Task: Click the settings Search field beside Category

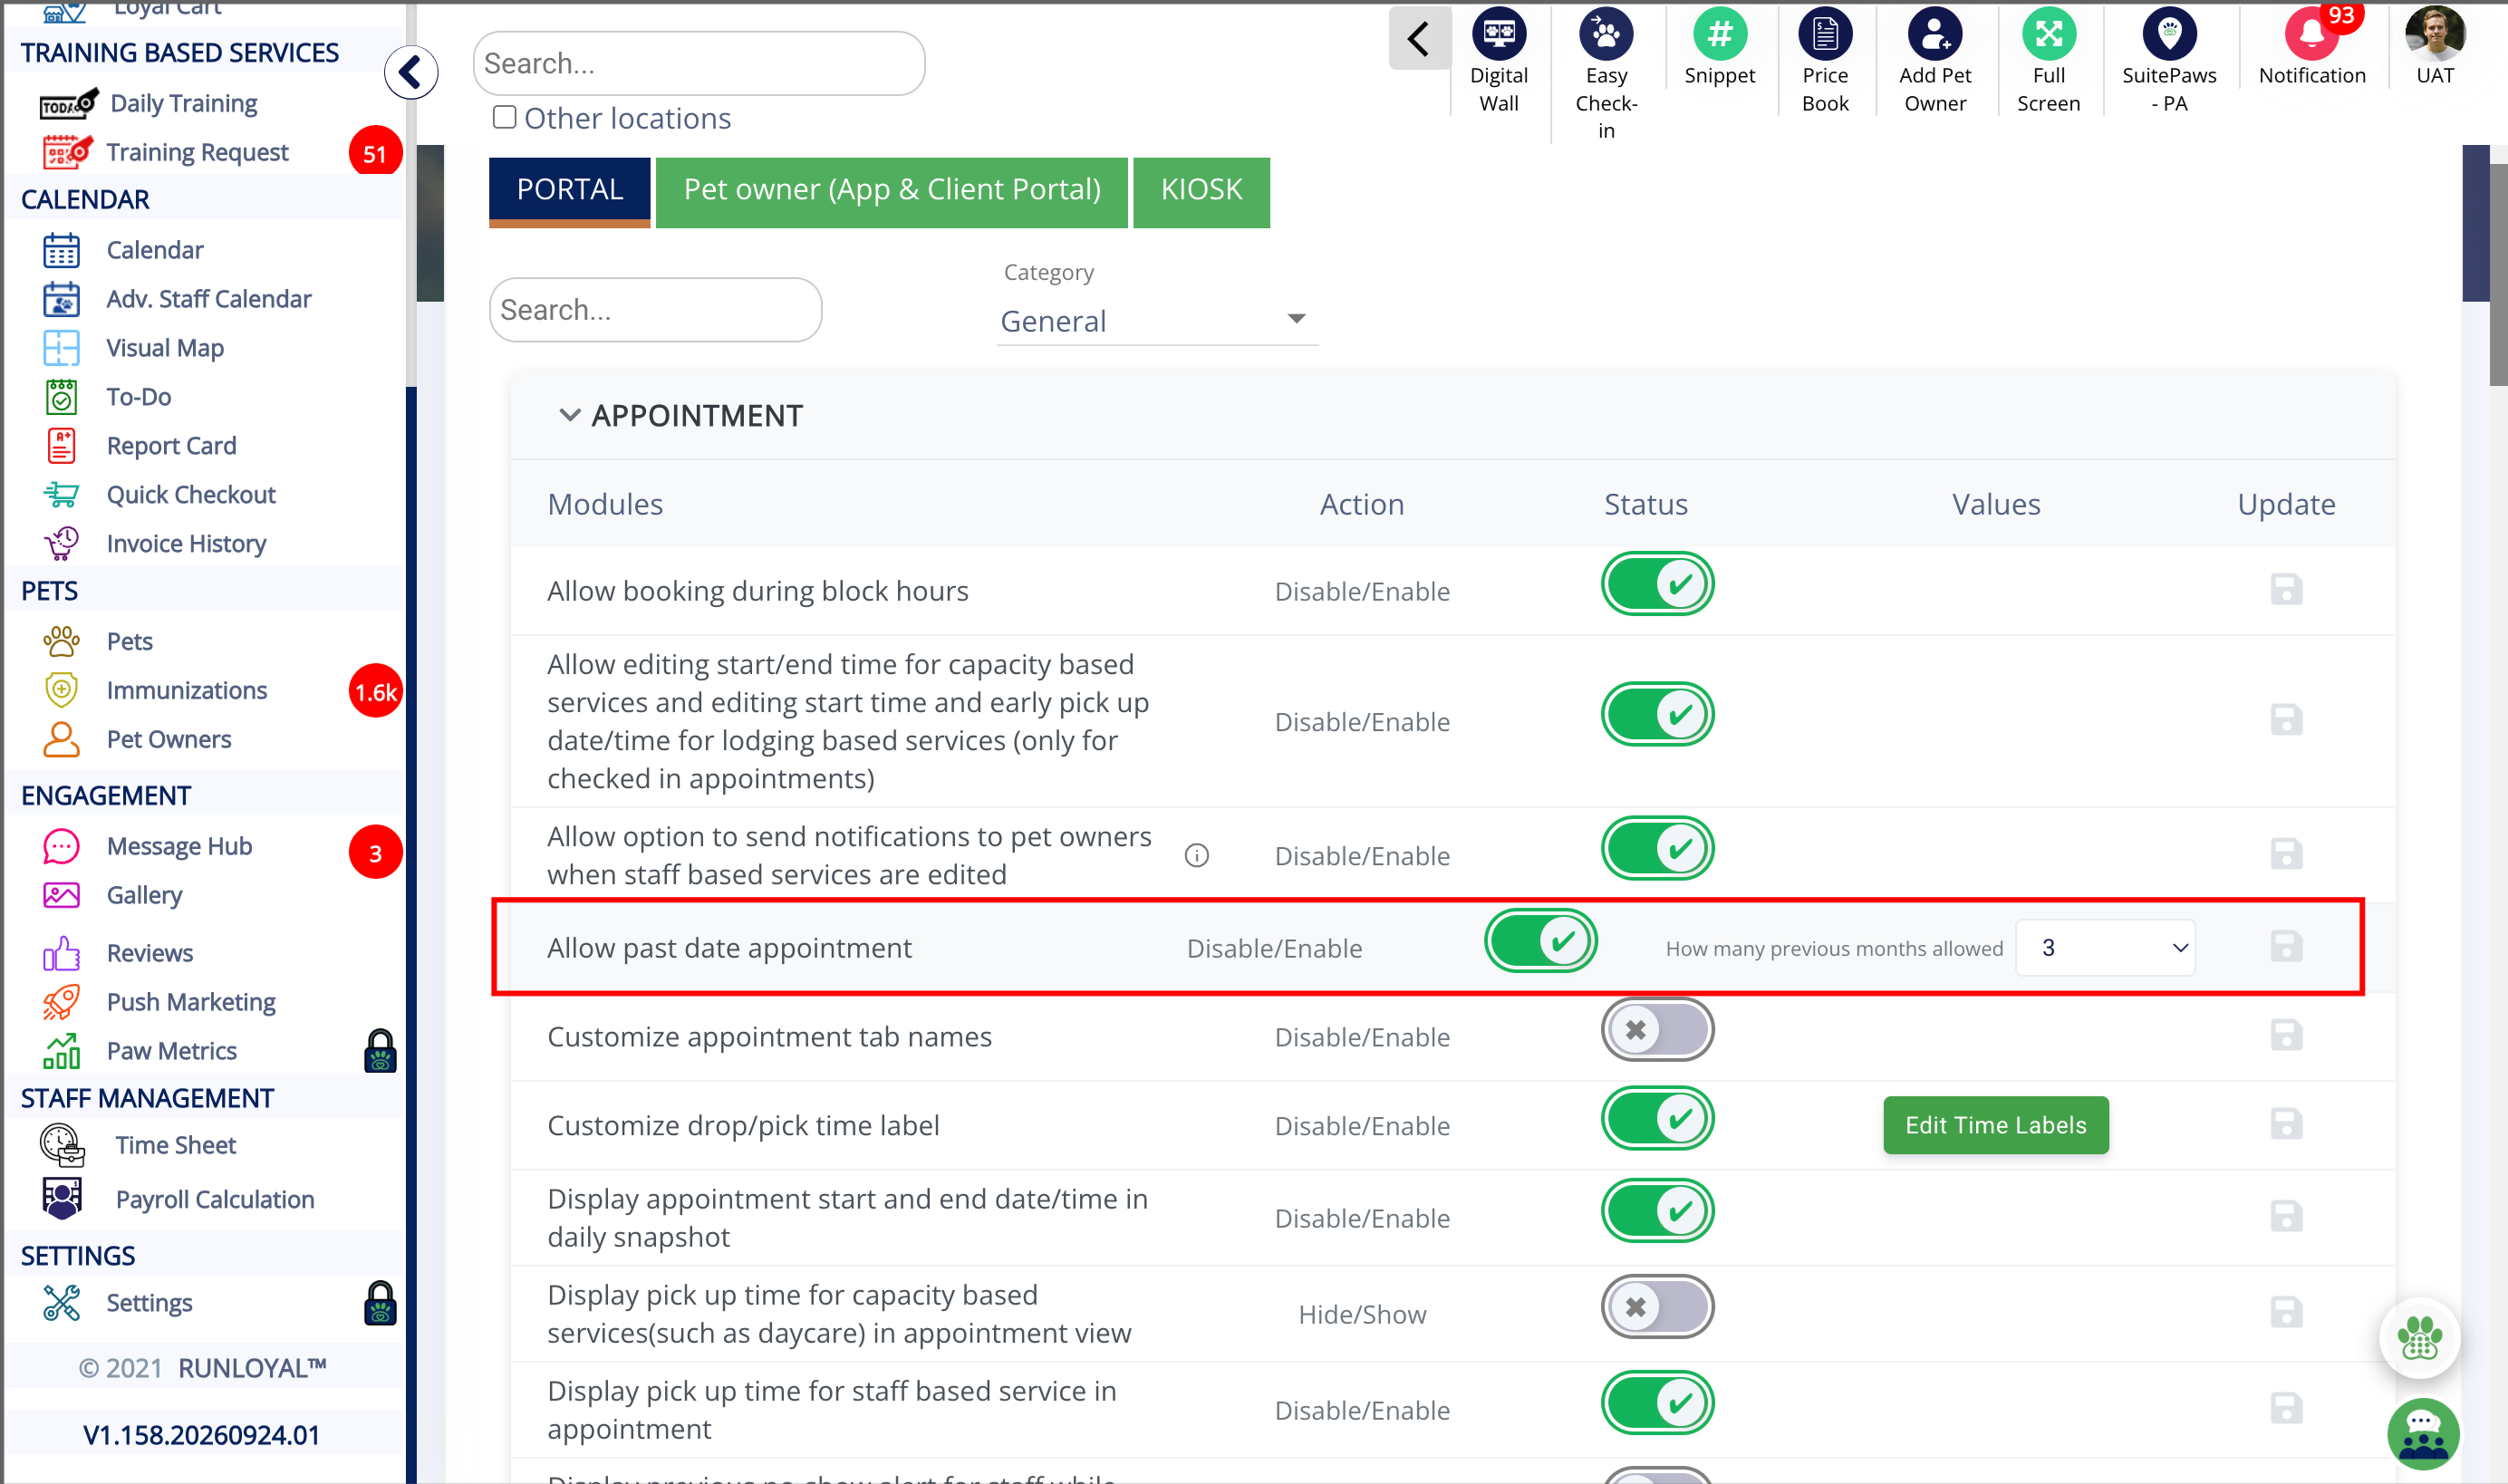Action: click(655, 310)
